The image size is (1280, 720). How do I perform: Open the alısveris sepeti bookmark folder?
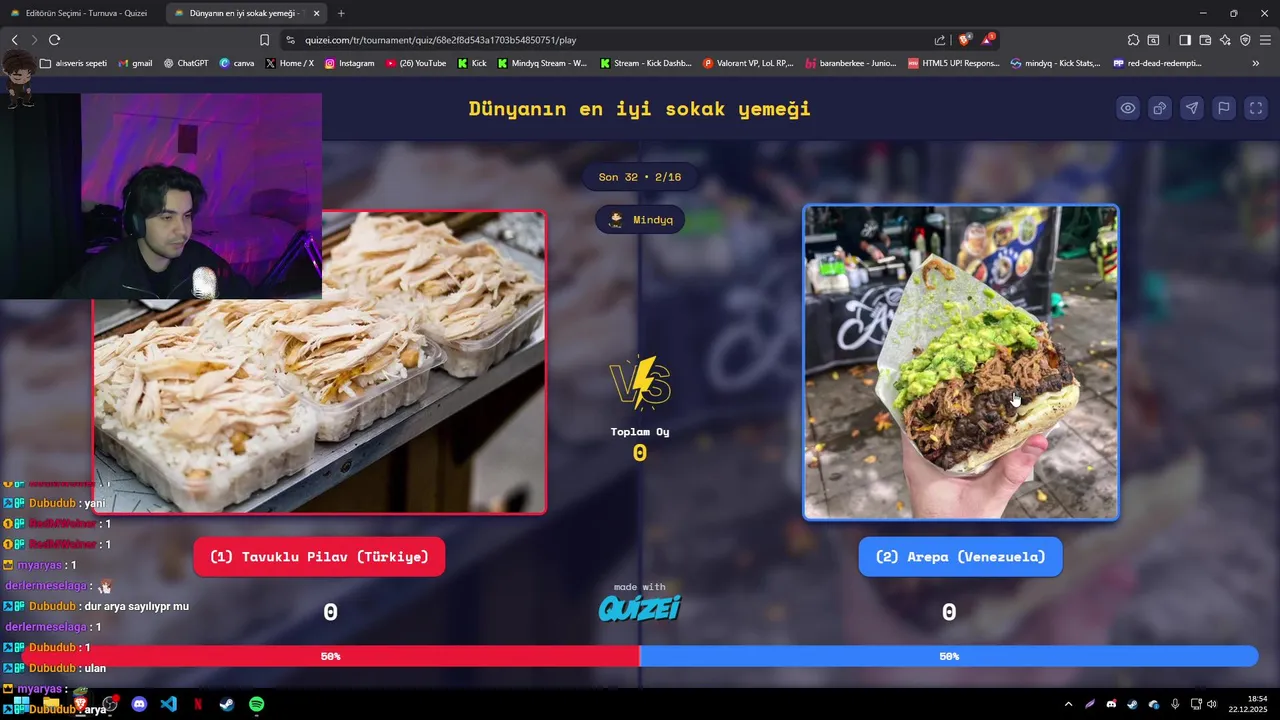pos(73,63)
